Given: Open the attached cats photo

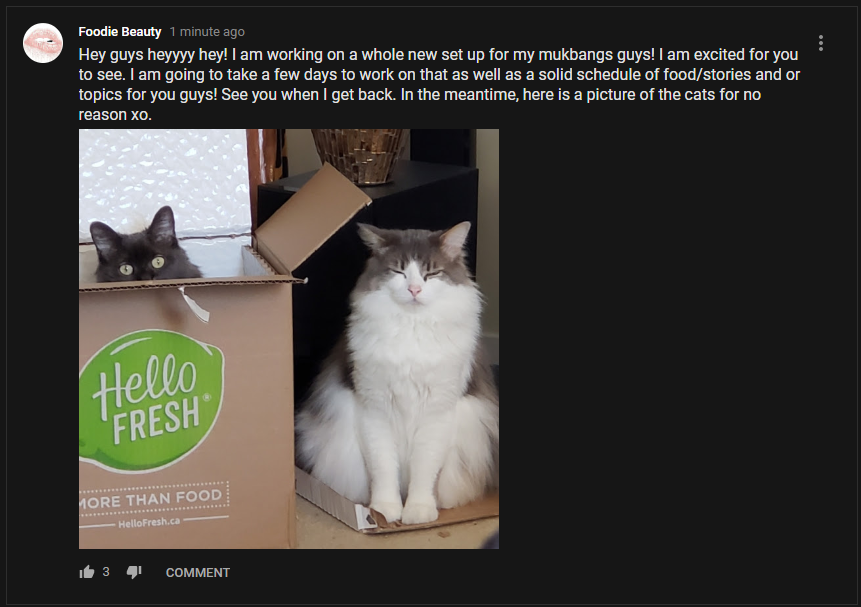Looking at the screenshot, I should click(289, 339).
